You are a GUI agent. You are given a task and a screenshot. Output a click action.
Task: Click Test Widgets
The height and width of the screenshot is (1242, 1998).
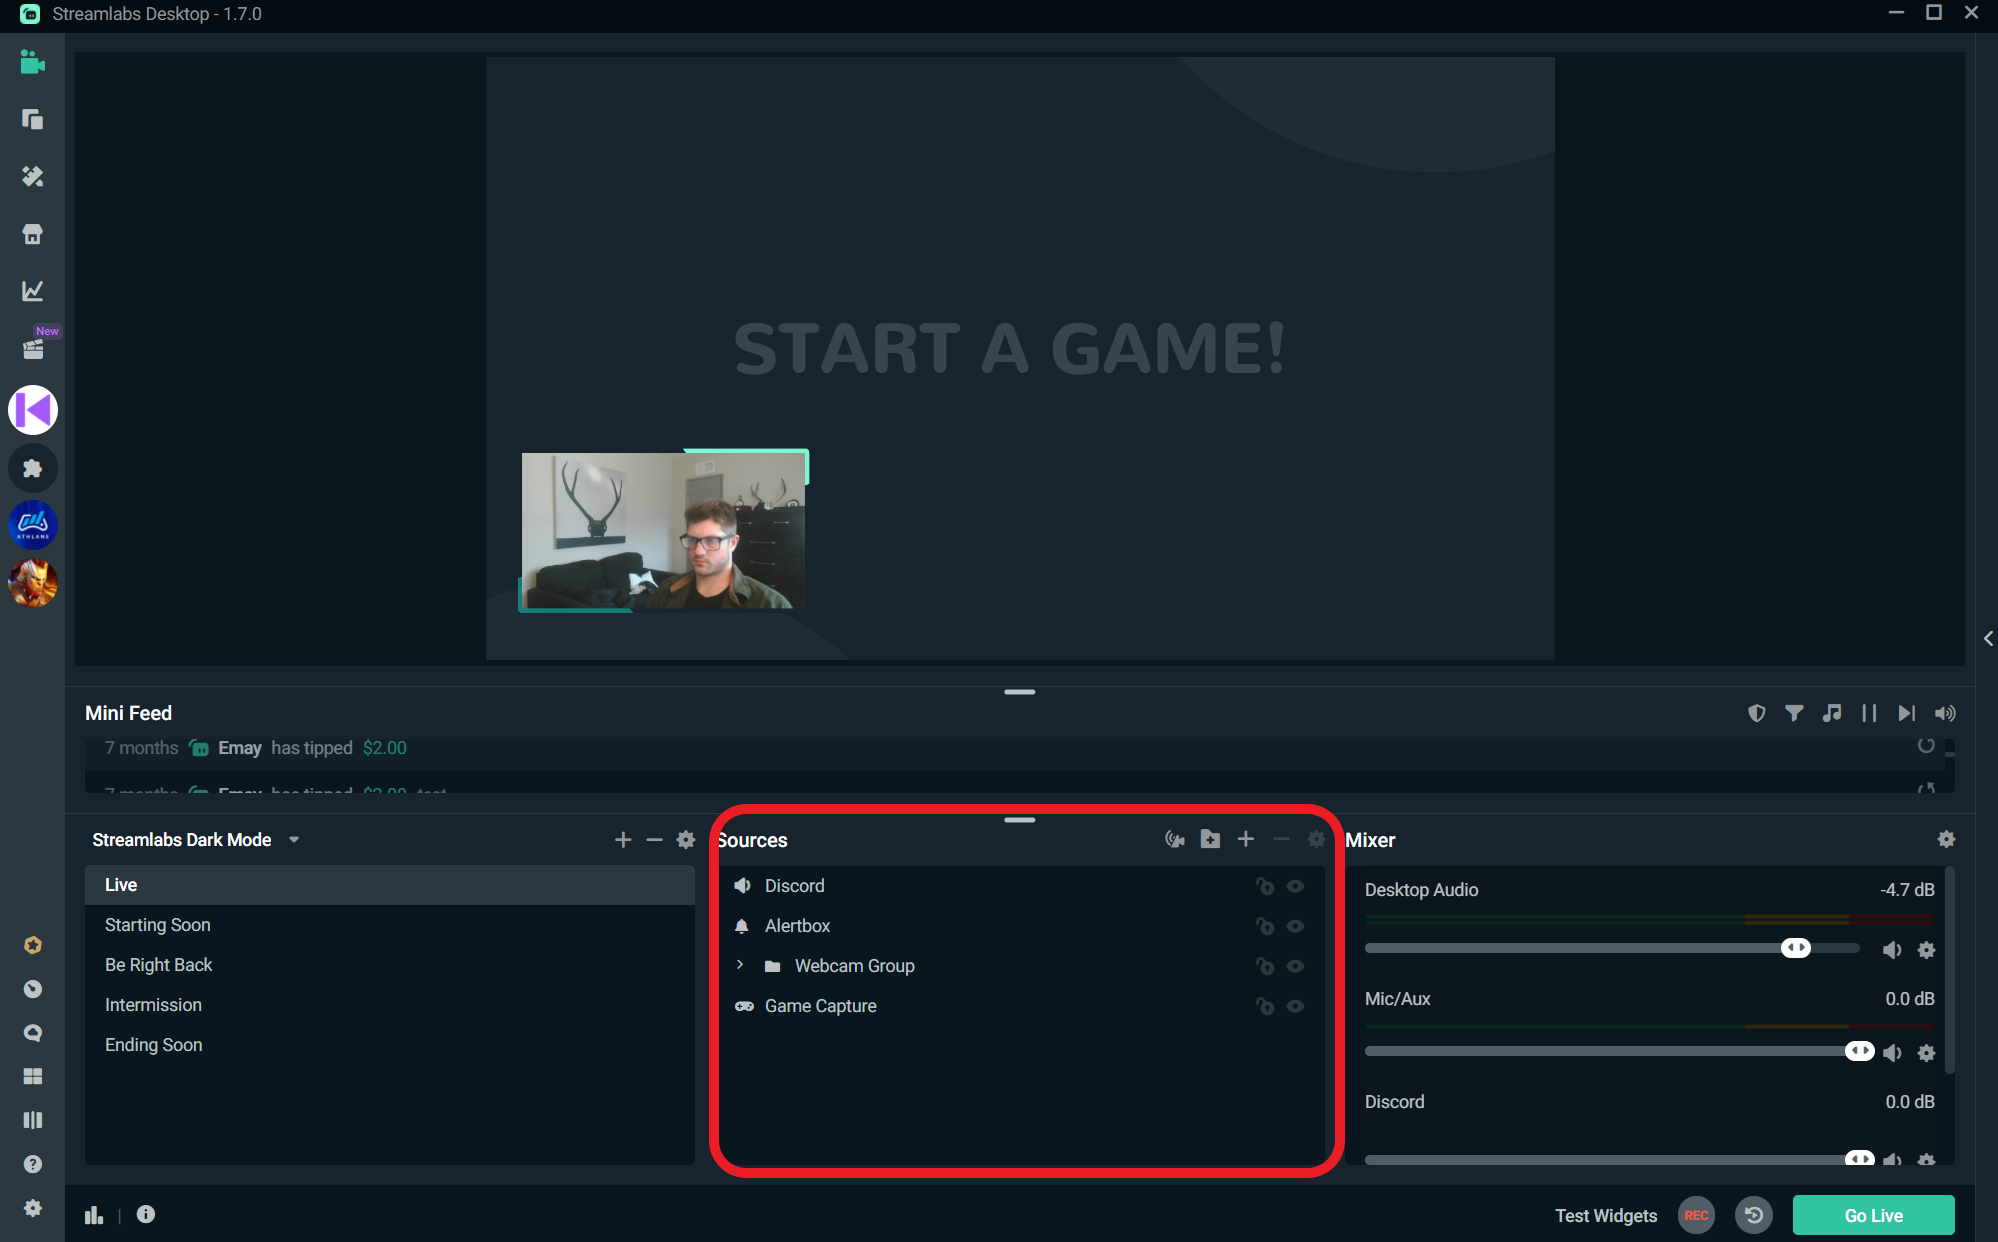(1605, 1215)
